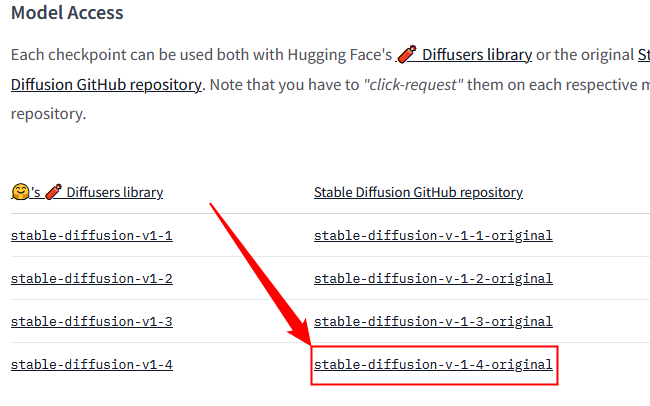Visit the stable-diffusion-v-1-2-original link
This screenshot has width=650, height=406.
tap(433, 279)
